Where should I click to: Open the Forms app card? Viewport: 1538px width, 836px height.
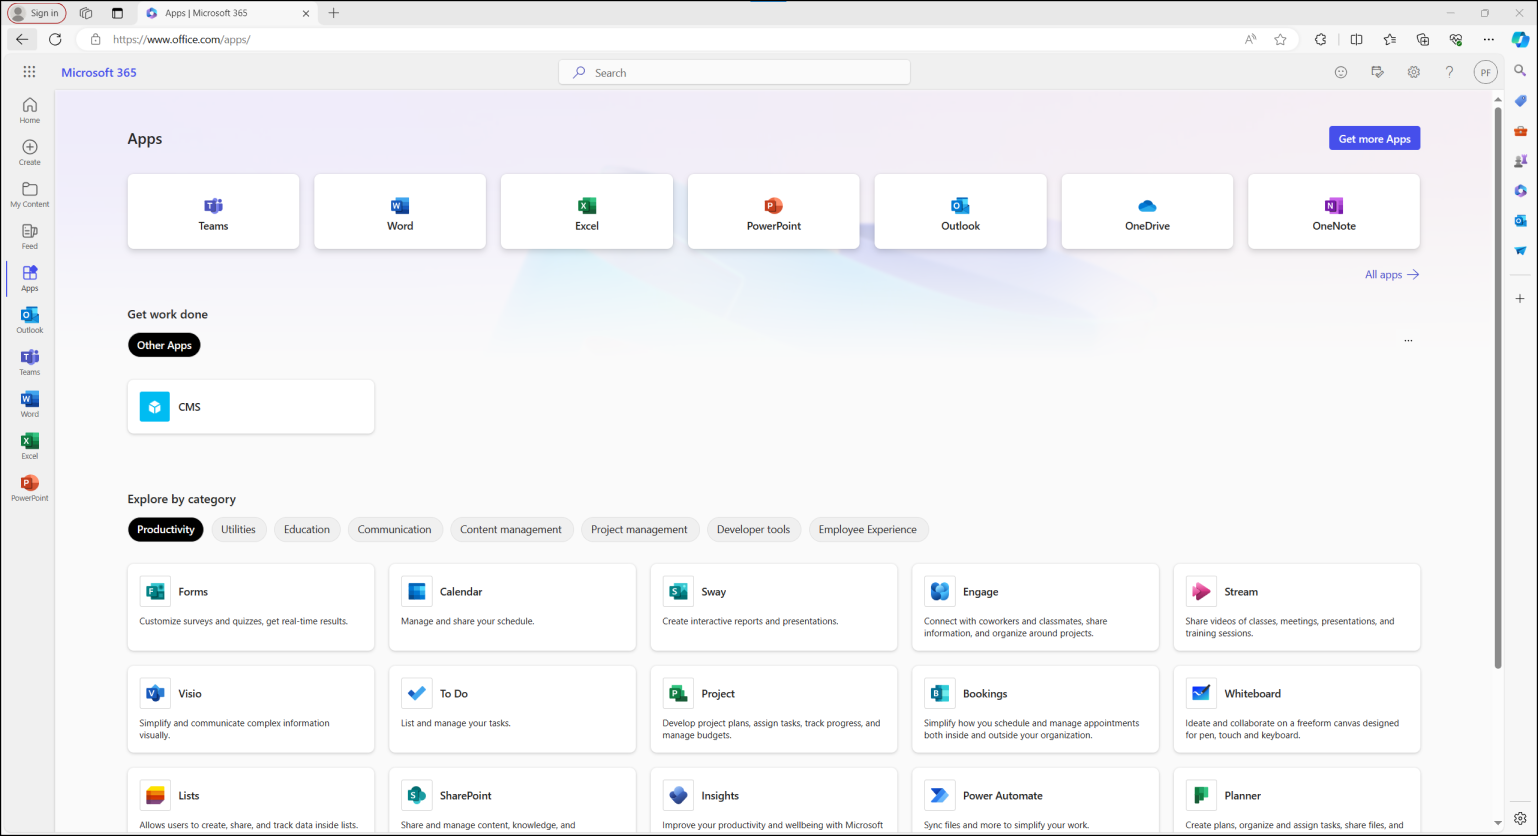(x=251, y=607)
